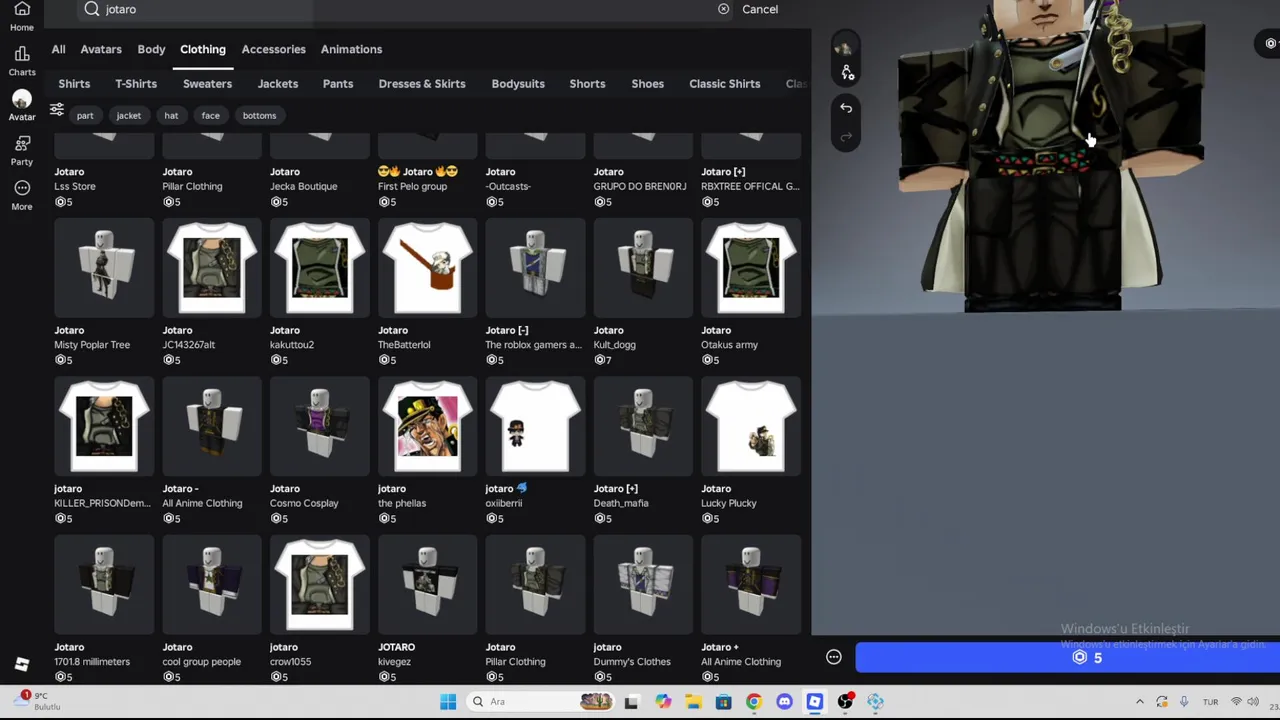Click the Roblox logo icon at sidebar bottom
The image size is (1280, 720).
[x=22, y=664]
